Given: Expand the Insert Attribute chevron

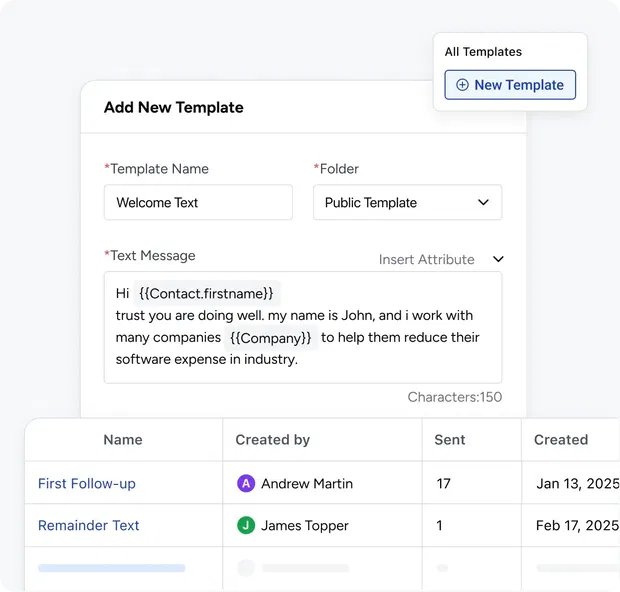Looking at the screenshot, I should (498, 259).
